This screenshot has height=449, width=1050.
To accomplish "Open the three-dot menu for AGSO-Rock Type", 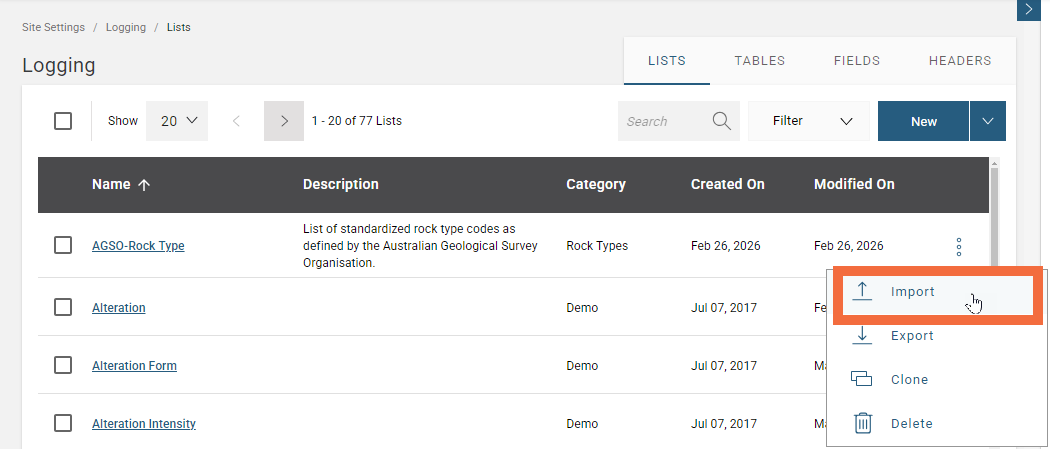I will click(x=958, y=246).
